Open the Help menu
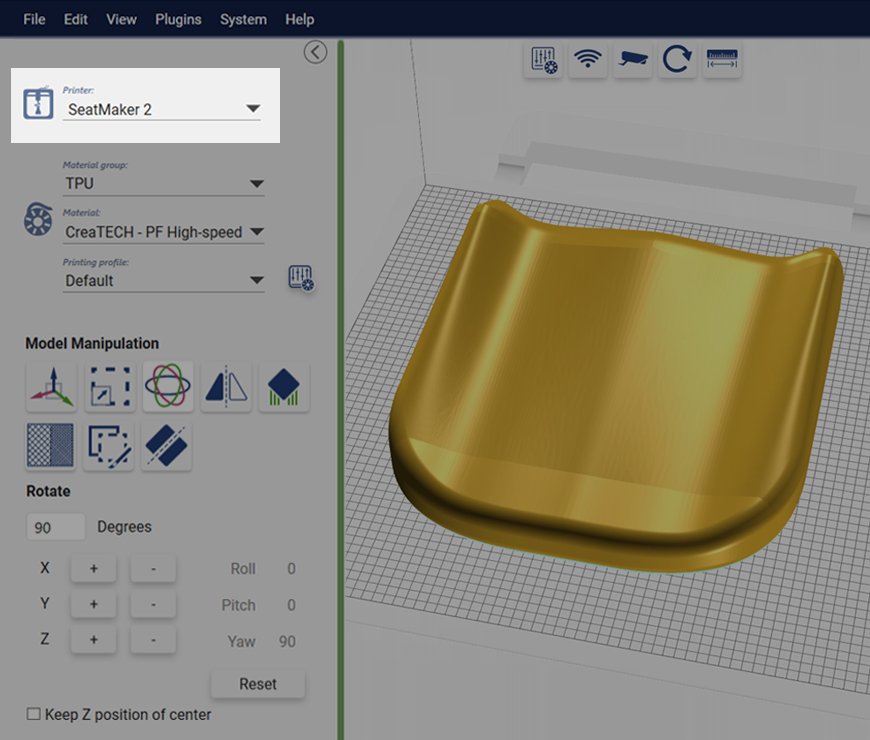Viewport: 870px width, 740px height. pos(300,19)
